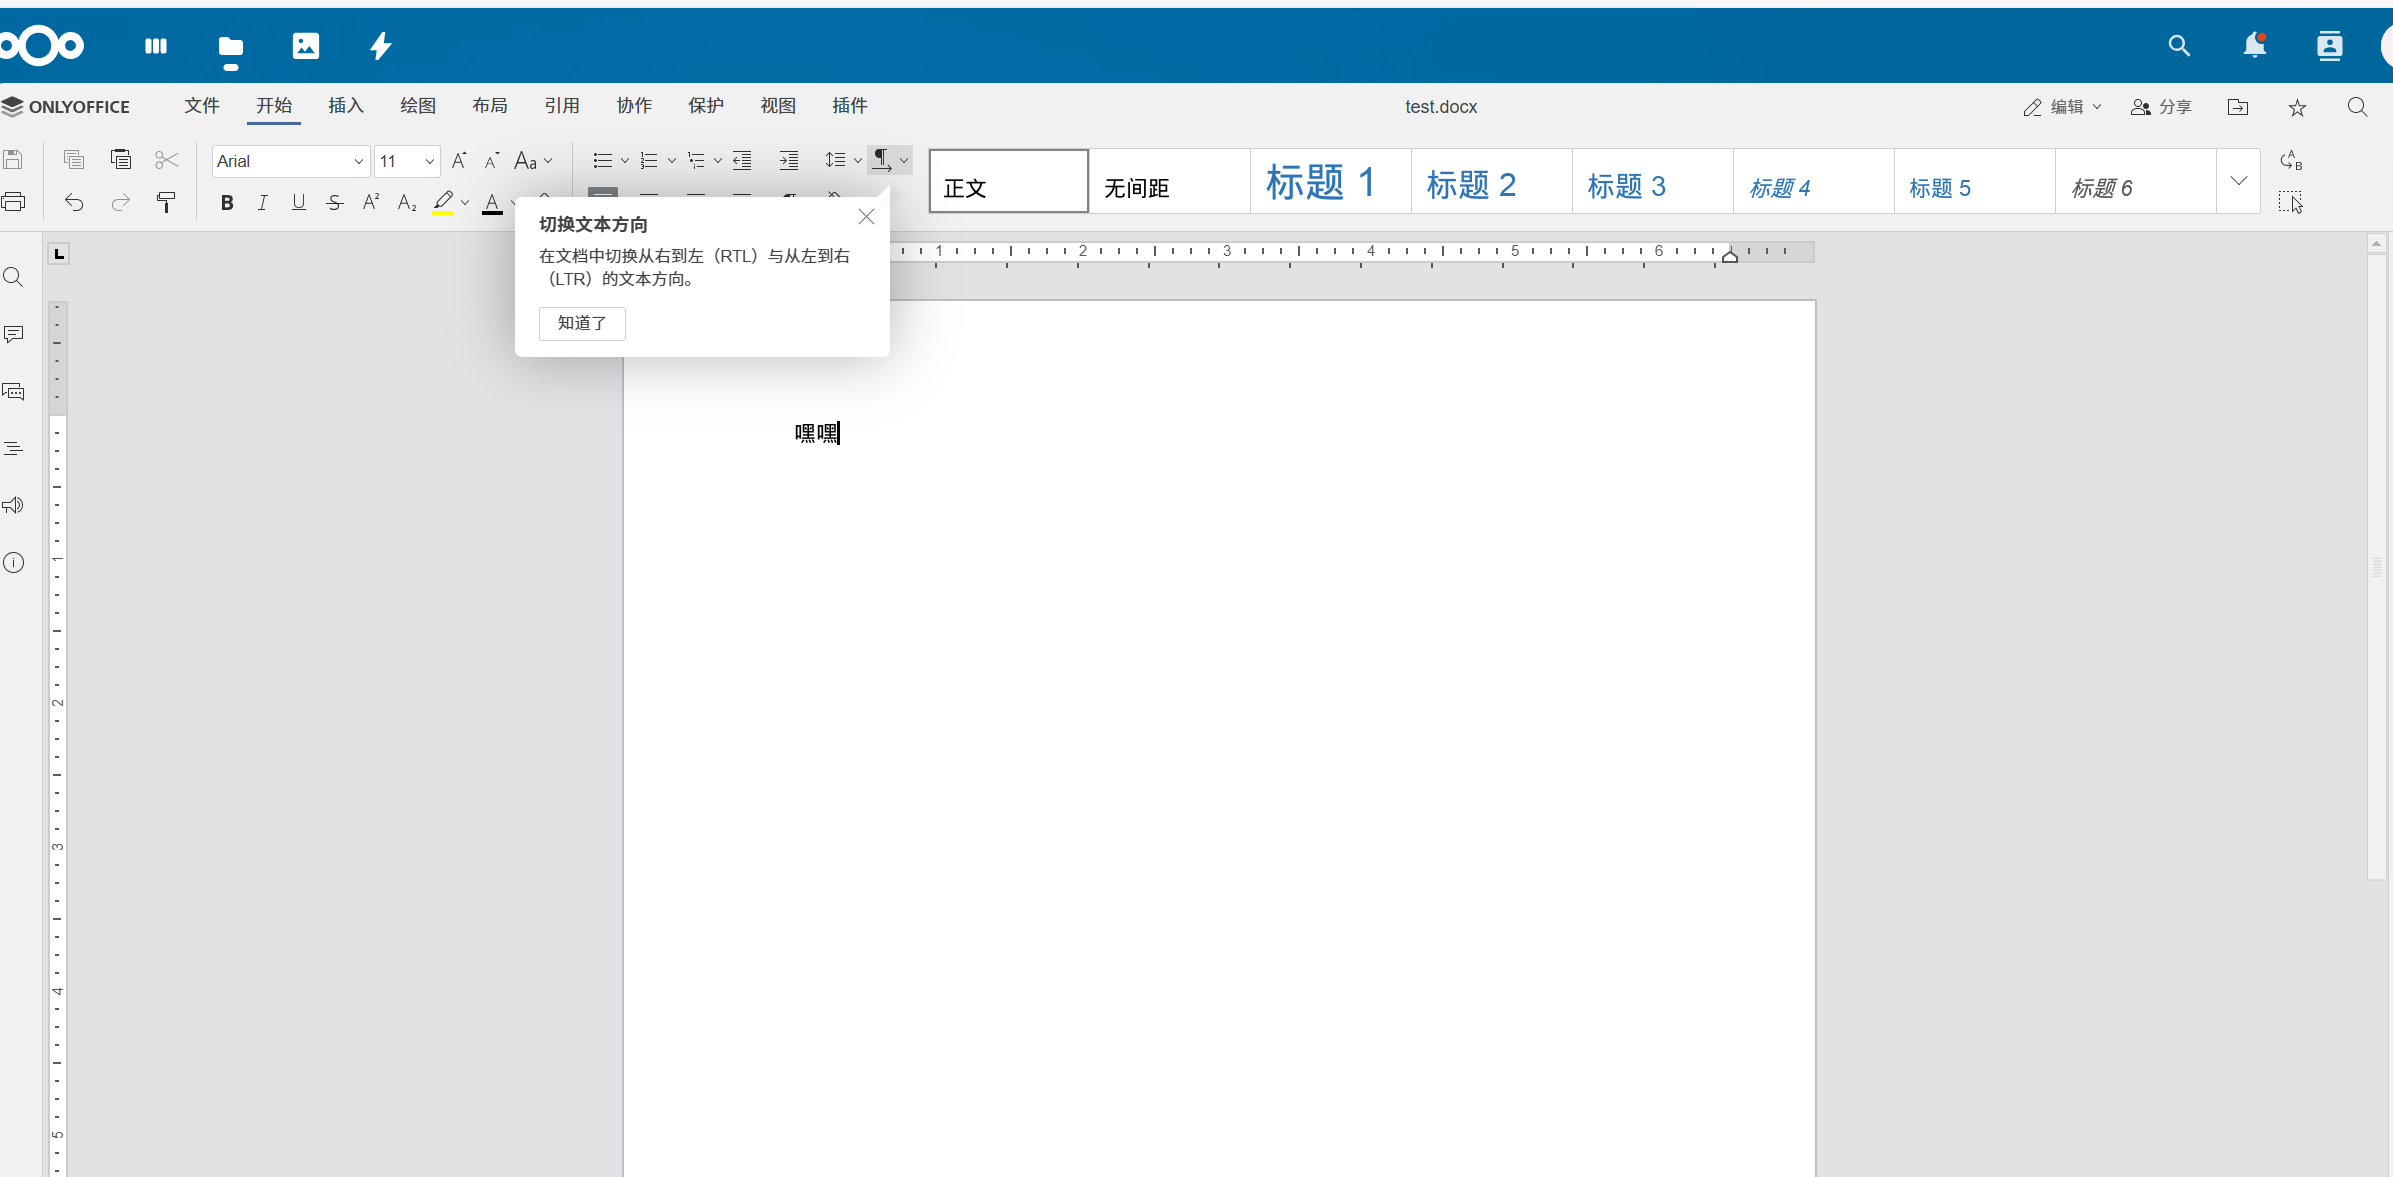
Task: Click the increase indent icon
Action: (789, 160)
